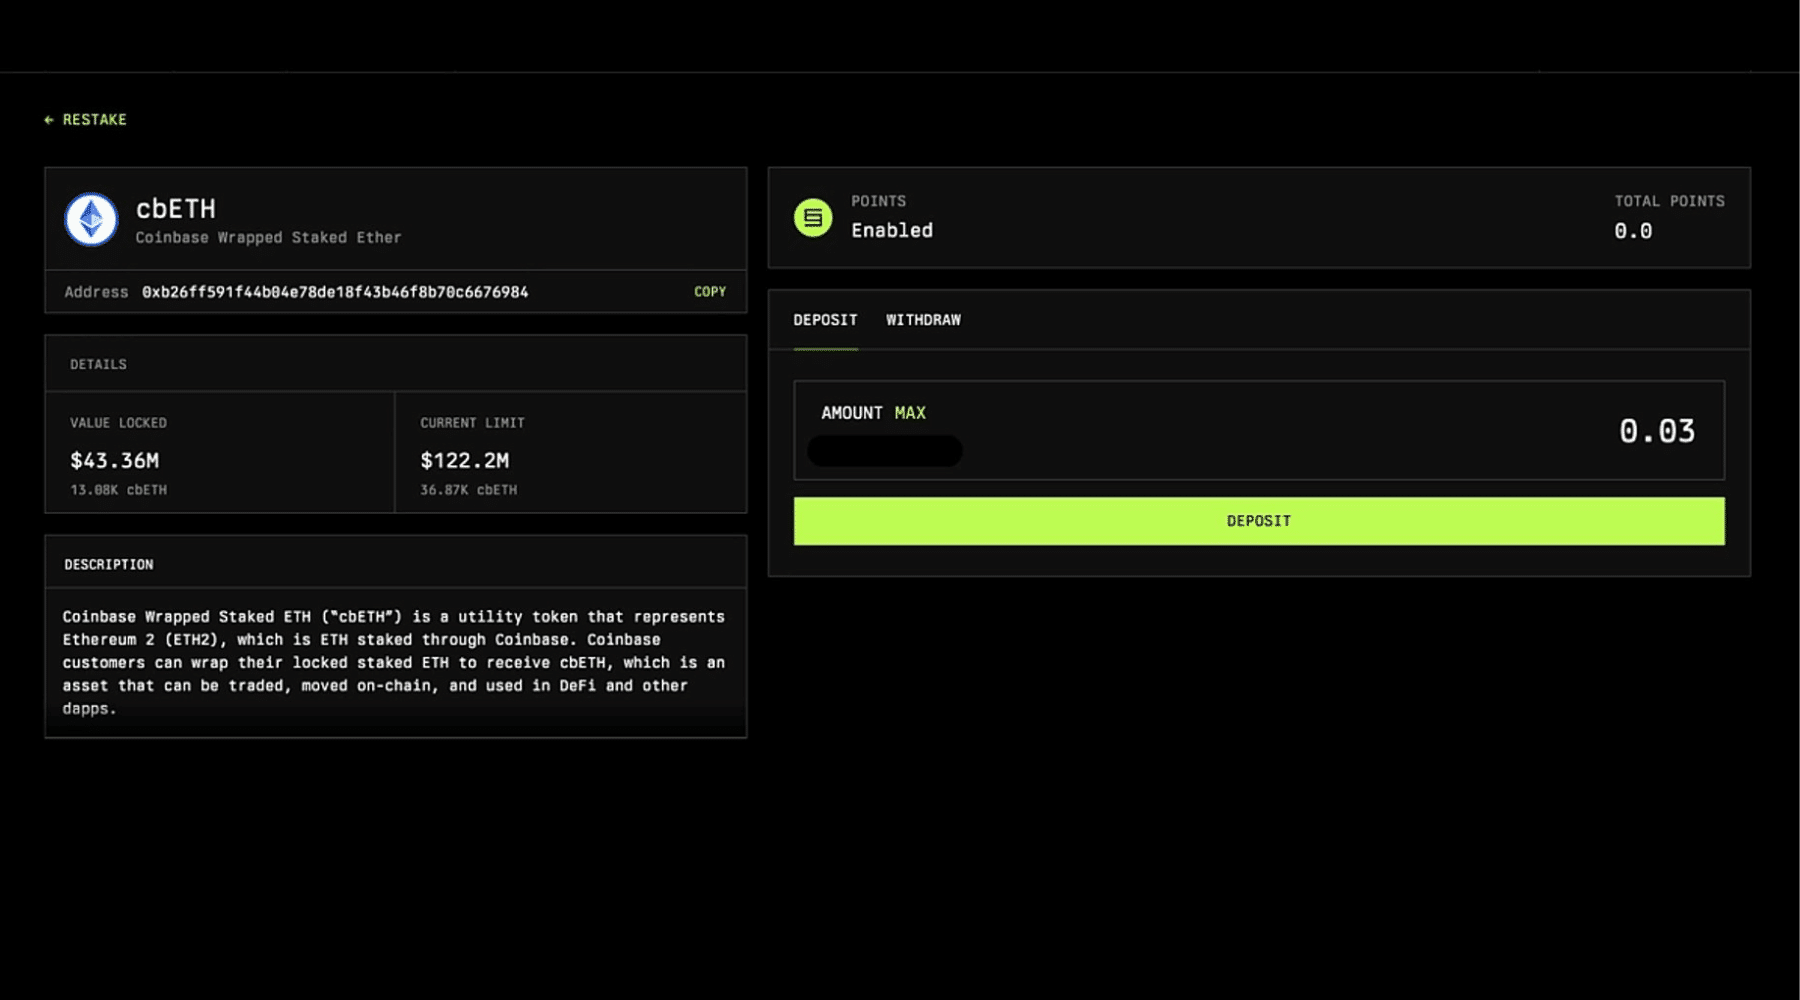Viewport: 1800px width, 1000px height.
Task: Click the 13.08K cbETH value
Action: (118, 490)
